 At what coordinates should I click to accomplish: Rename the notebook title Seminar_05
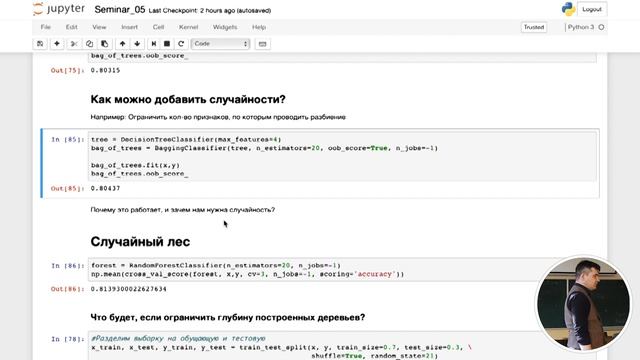point(120,10)
